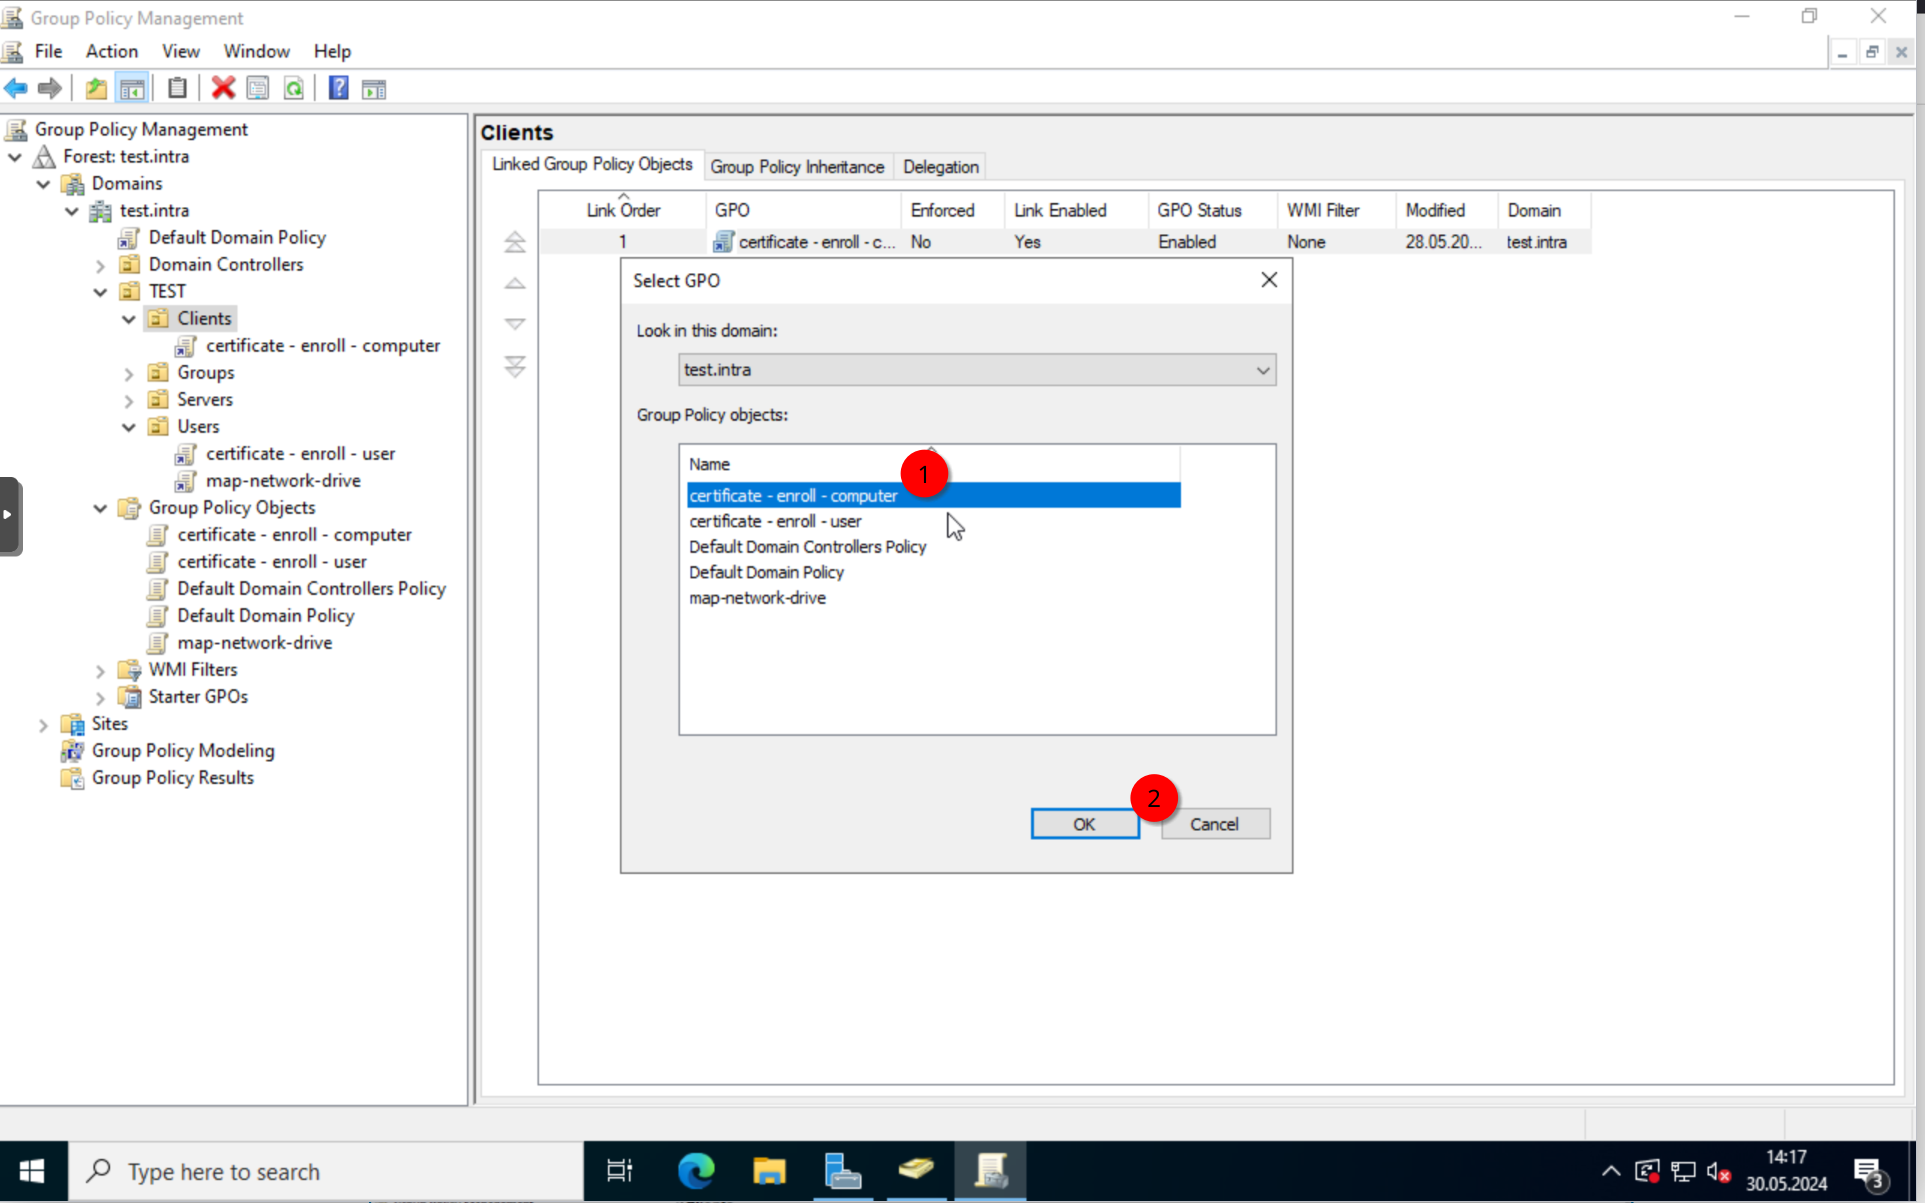Click the Group Policy Management taskbar icon
Image resolution: width=1925 pixels, height=1203 pixels.
click(990, 1170)
